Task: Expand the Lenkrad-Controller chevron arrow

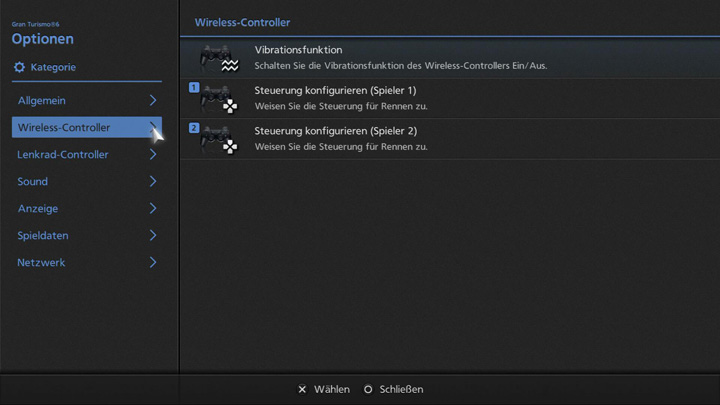Action: [x=153, y=154]
